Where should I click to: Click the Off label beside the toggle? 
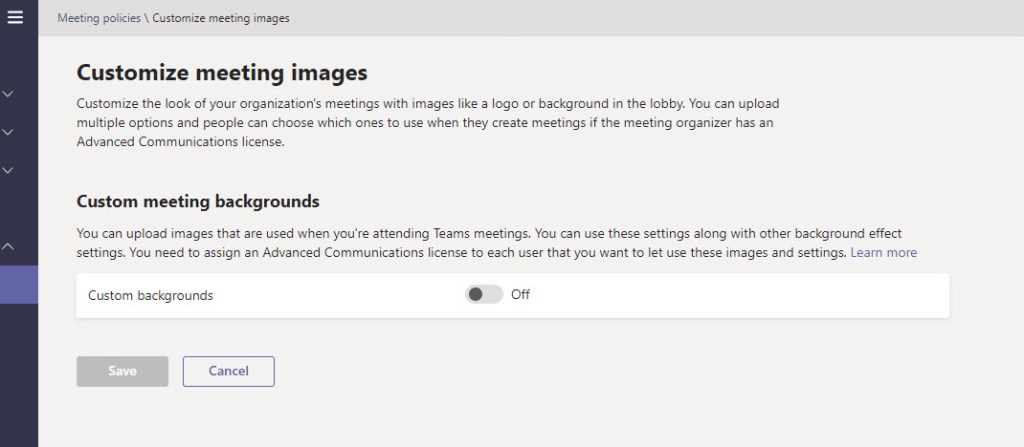(x=520, y=295)
